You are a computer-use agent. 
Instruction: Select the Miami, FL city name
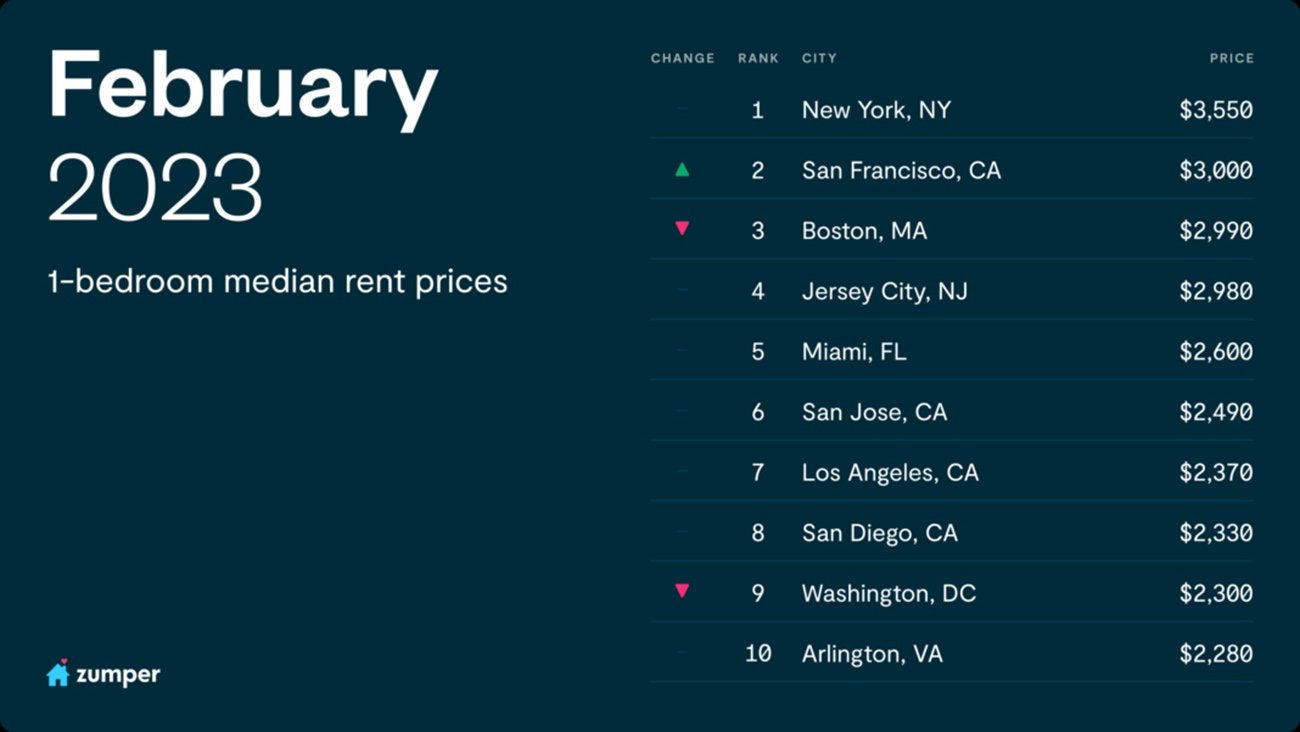[x=854, y=352]
